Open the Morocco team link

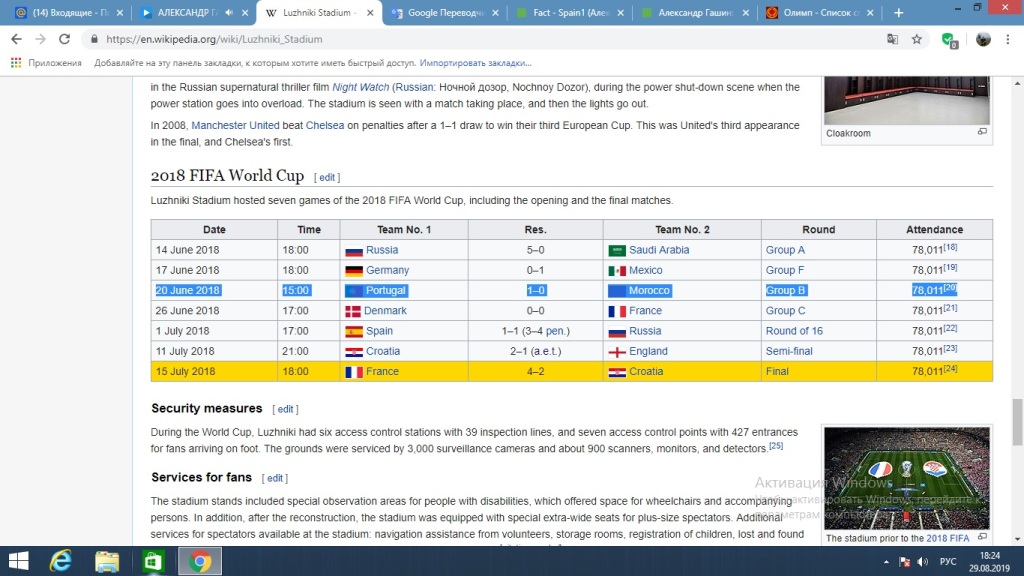click(649, 290)
